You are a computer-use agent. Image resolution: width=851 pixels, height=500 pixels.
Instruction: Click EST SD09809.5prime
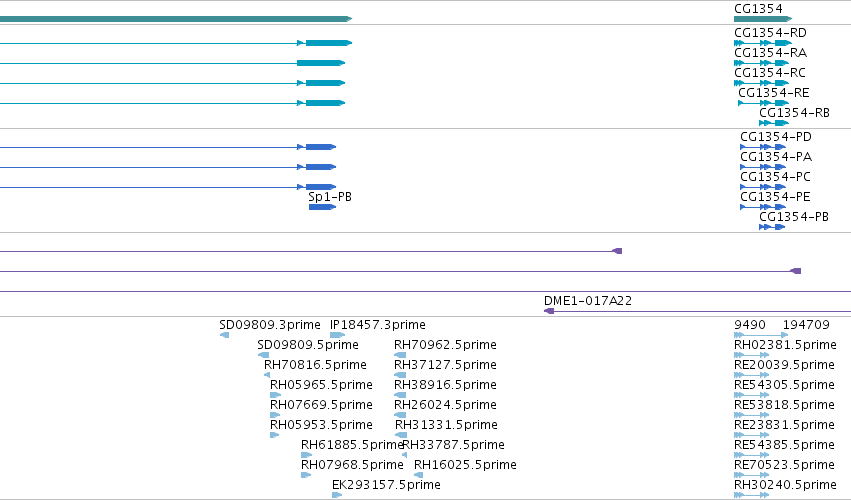pyautogui.click(x=308, y=345)
